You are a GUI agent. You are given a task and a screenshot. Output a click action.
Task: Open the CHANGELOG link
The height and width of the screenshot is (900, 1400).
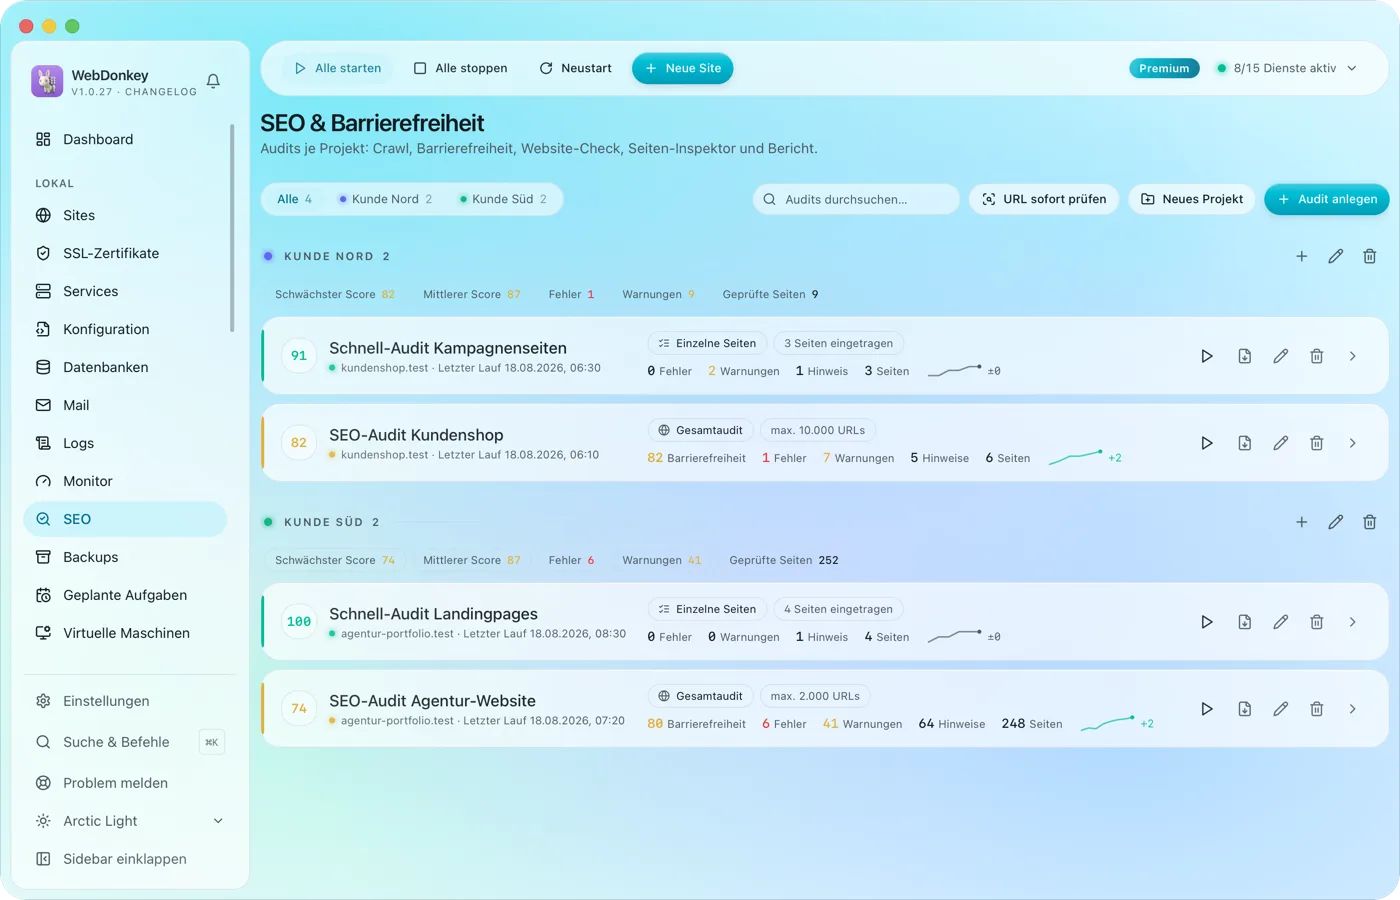pyautogui.click(x=161, y=92)
